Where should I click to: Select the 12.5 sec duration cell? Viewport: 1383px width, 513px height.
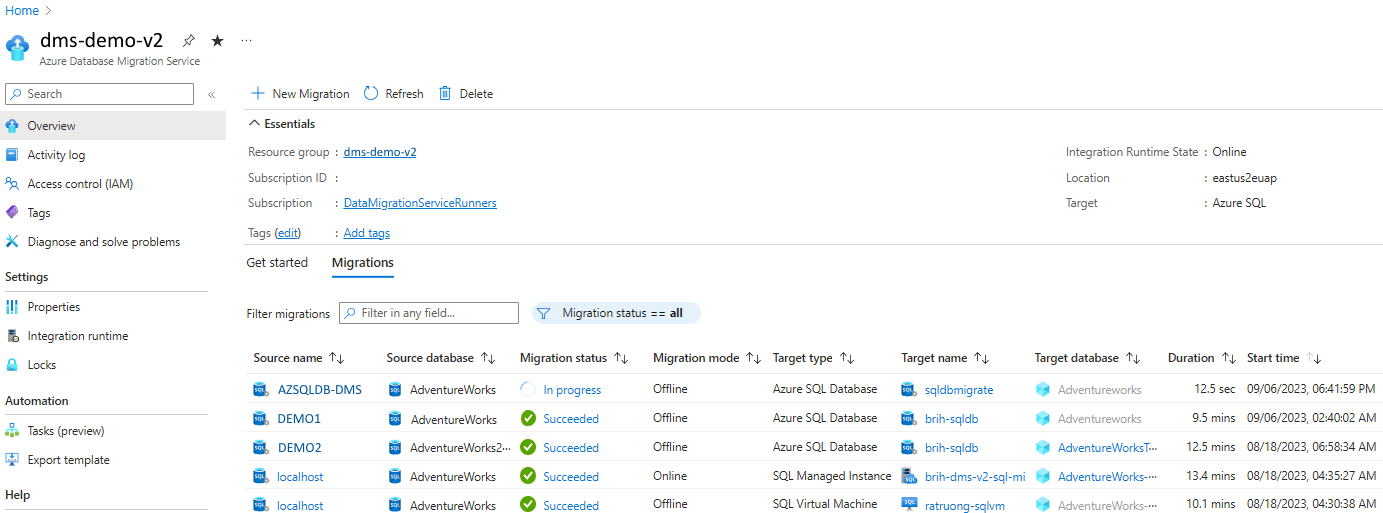coord(1213,390)
